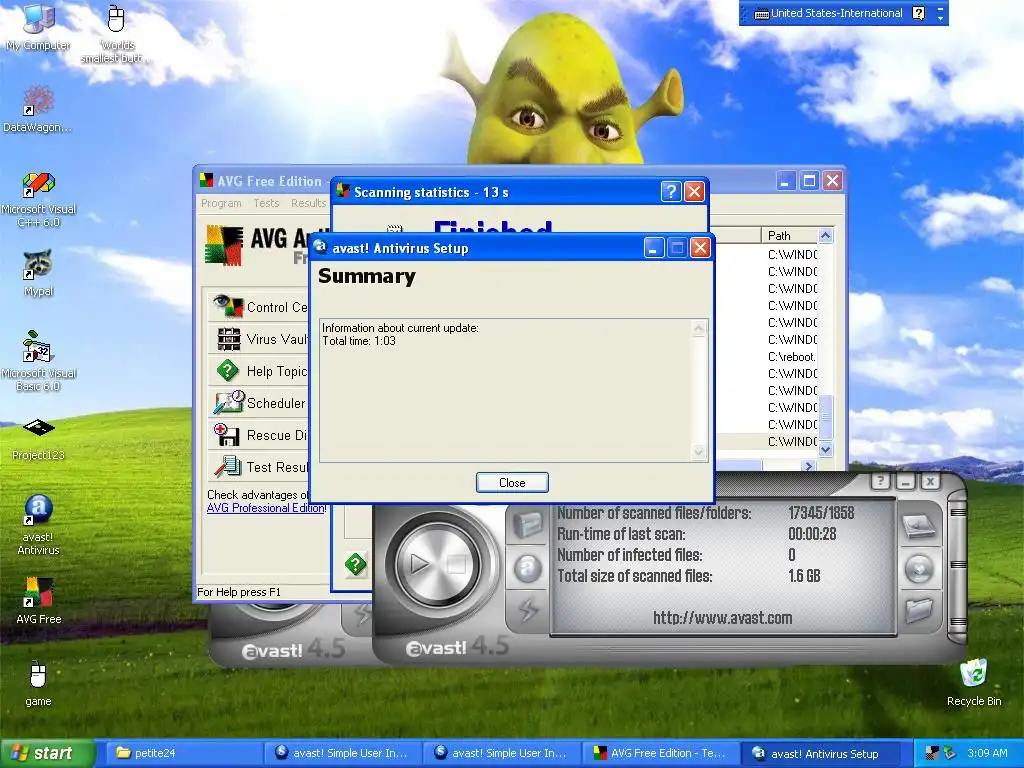1024x768 pixels.
Task: Open Worlds smallest butt... desktop icon
Action: [x=116, y=34]
